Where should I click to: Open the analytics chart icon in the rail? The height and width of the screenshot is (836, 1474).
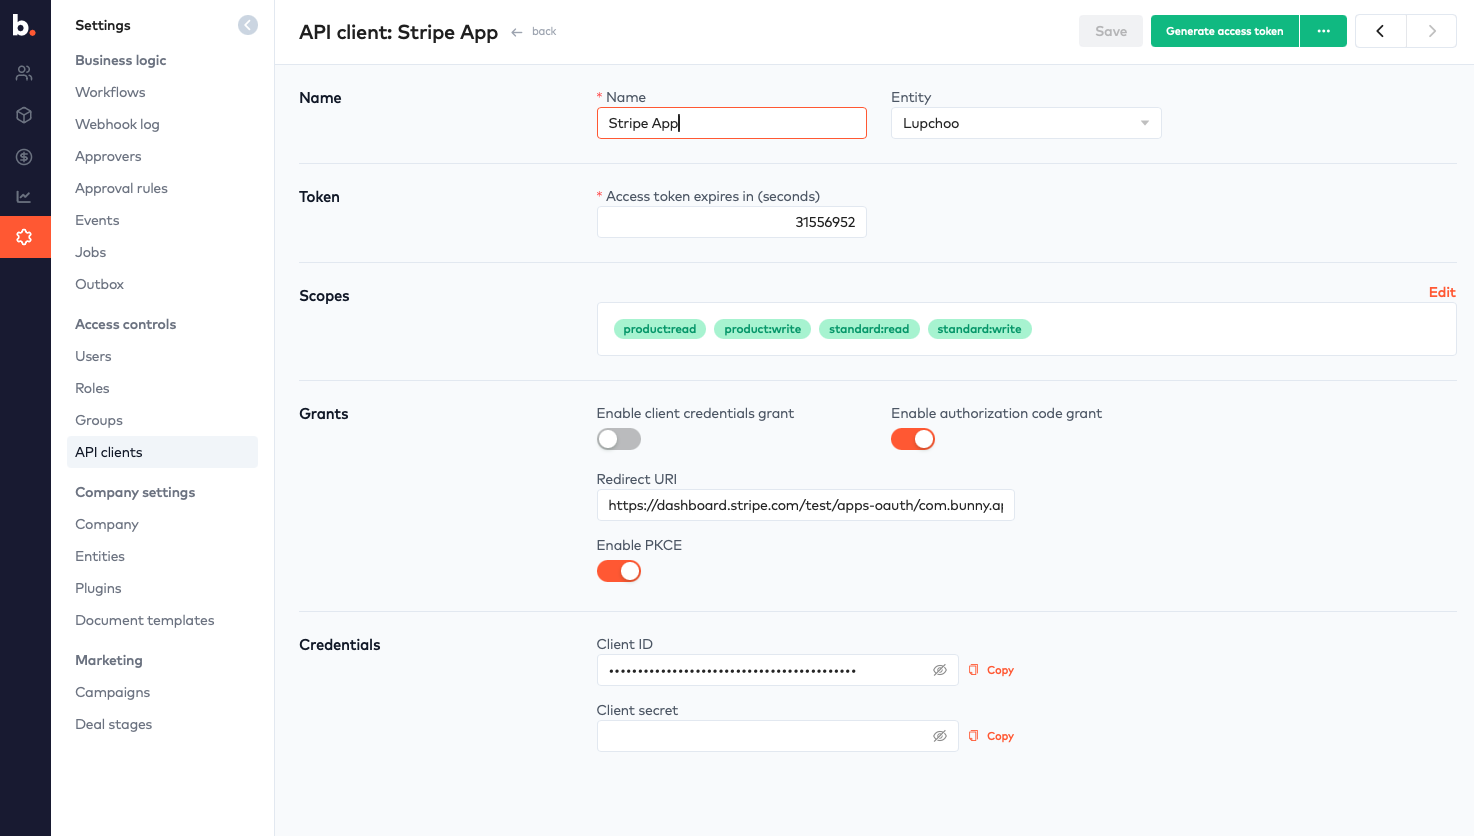(24, 197)
